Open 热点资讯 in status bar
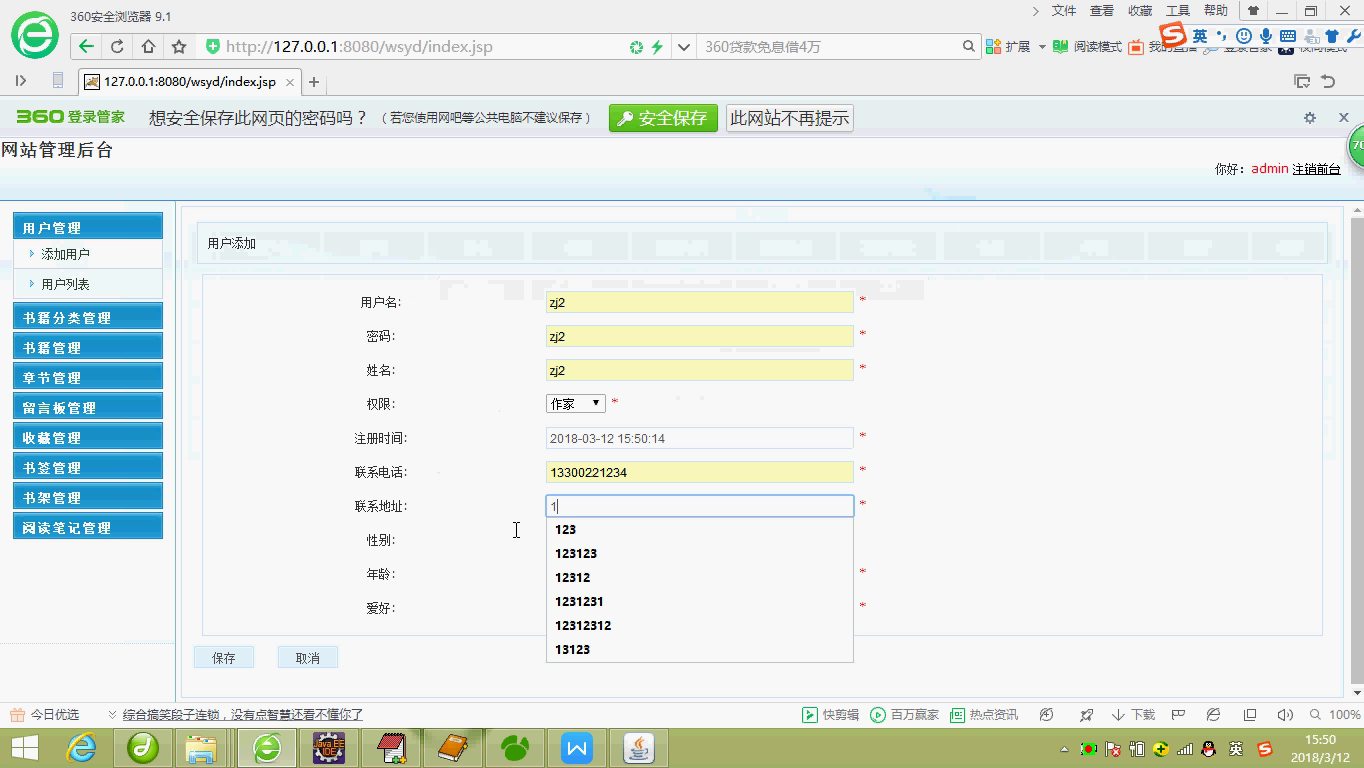Viewport: 1364px width, 768px height. click(x=984, y=714)
